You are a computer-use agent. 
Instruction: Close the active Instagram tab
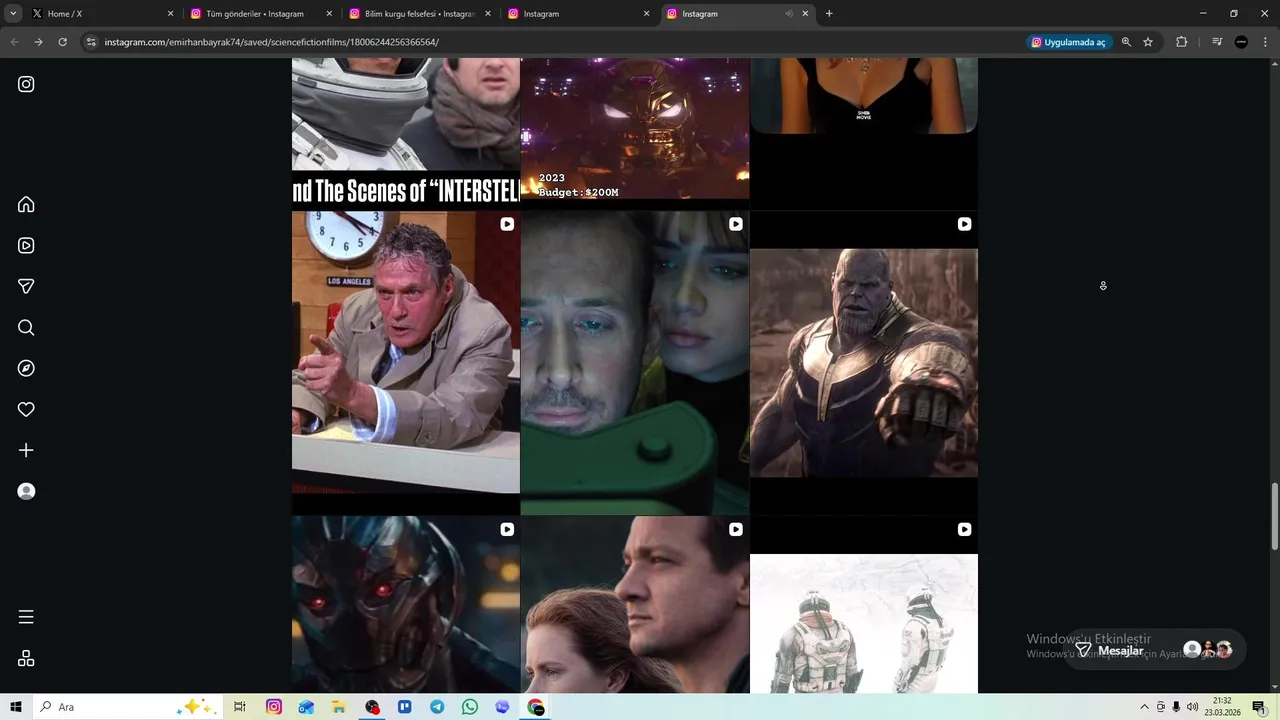[x=805, y=14]
